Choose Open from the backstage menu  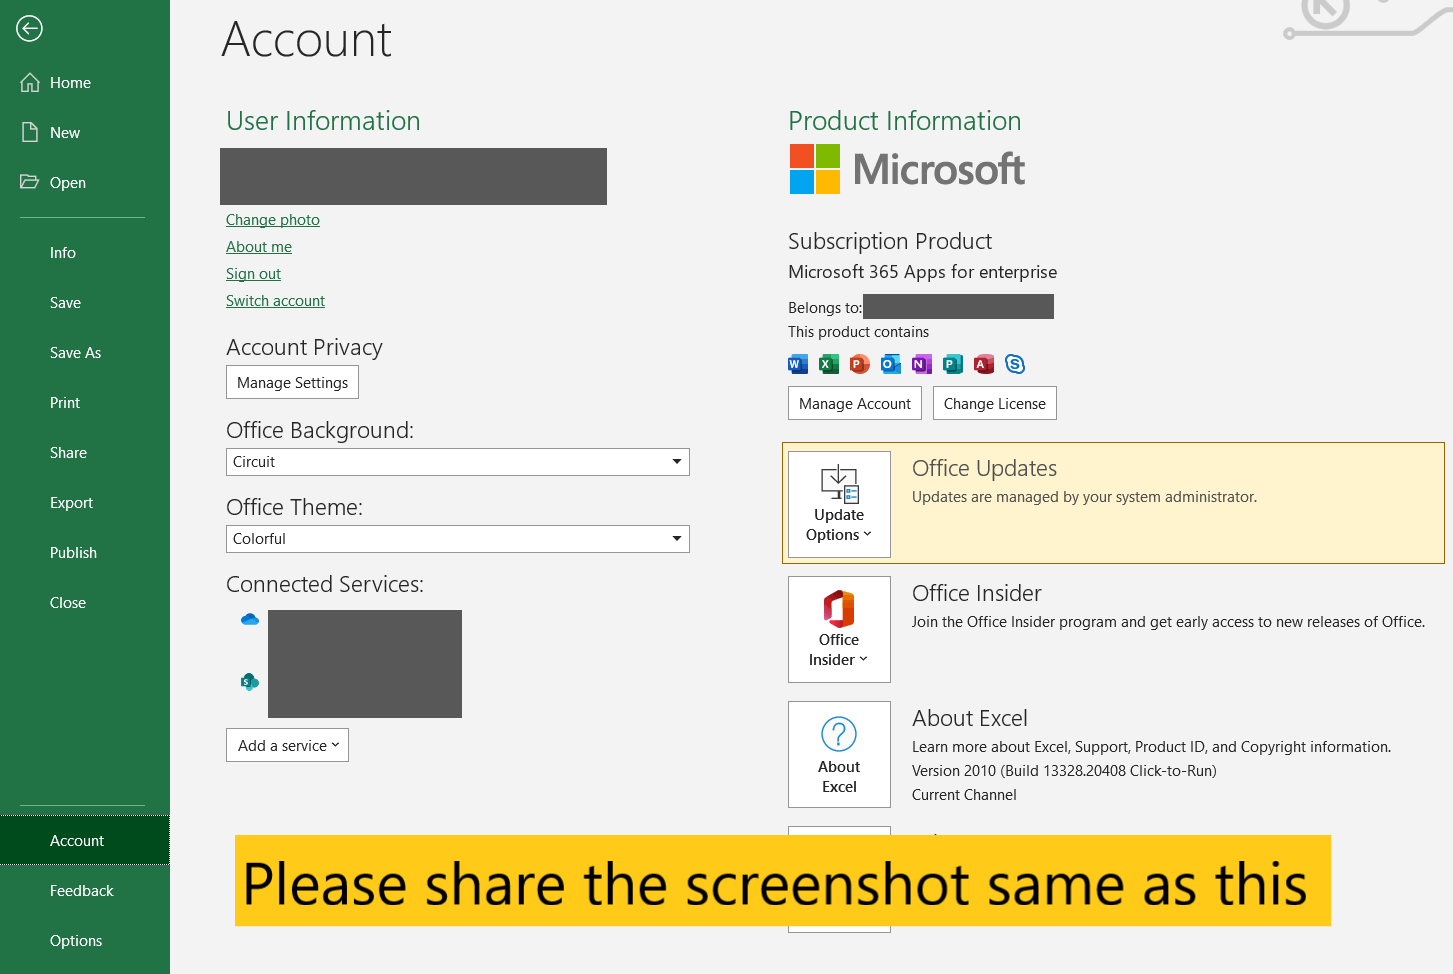84,183
